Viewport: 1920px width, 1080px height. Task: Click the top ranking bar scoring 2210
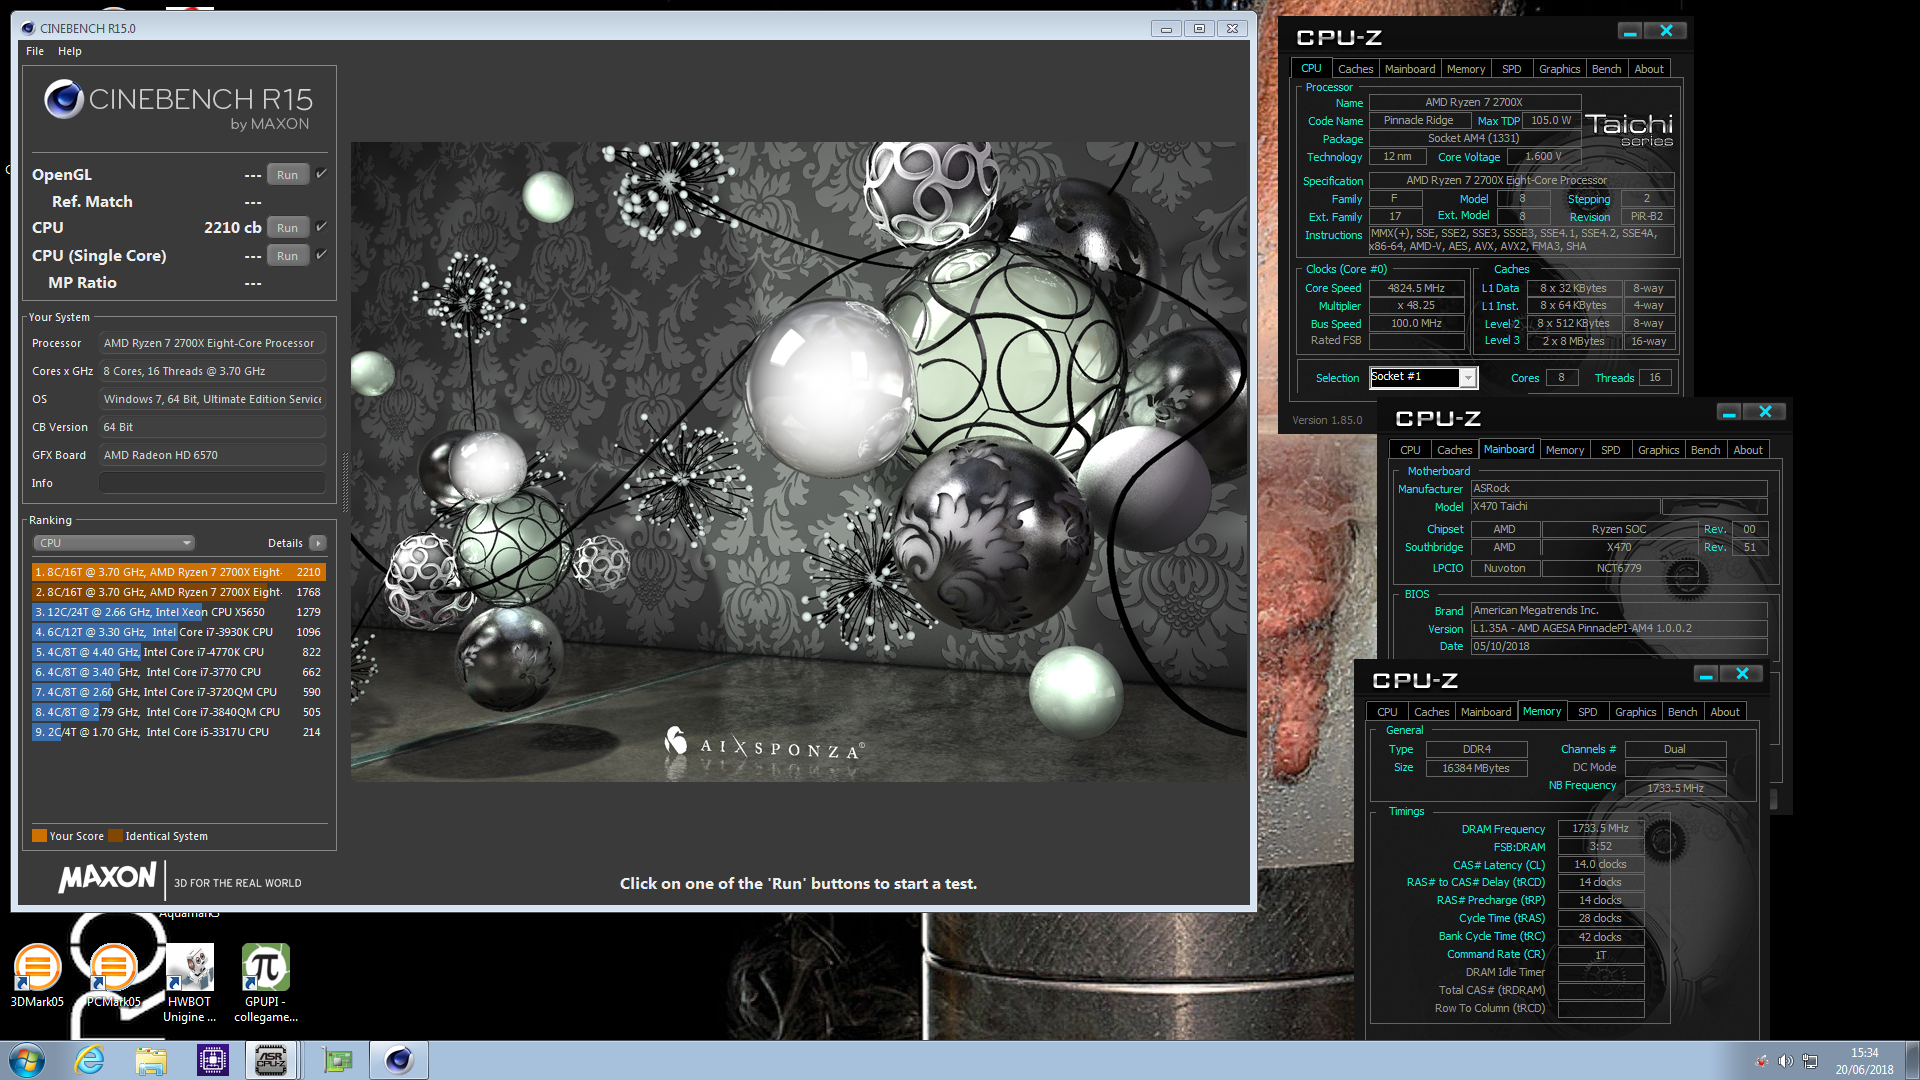pos(179,572)
